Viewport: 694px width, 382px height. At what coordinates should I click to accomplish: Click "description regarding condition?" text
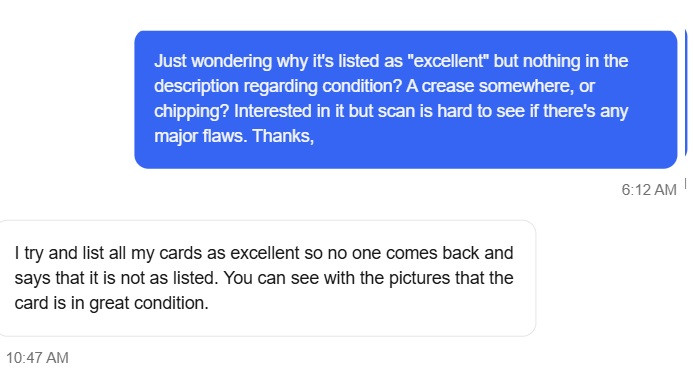point(278,86)
